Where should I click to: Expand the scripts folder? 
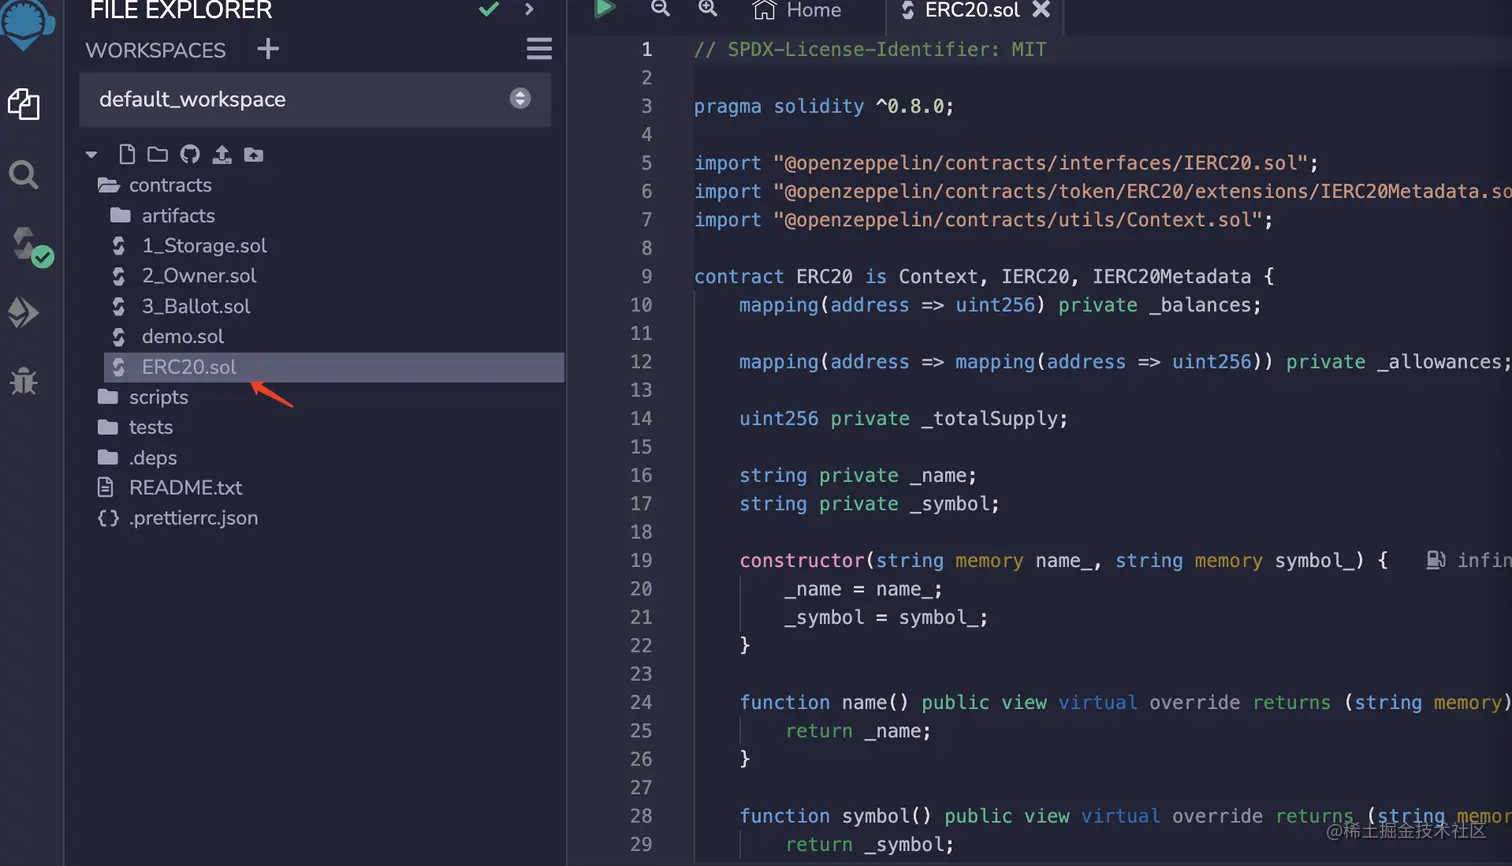tap(142, 397)
